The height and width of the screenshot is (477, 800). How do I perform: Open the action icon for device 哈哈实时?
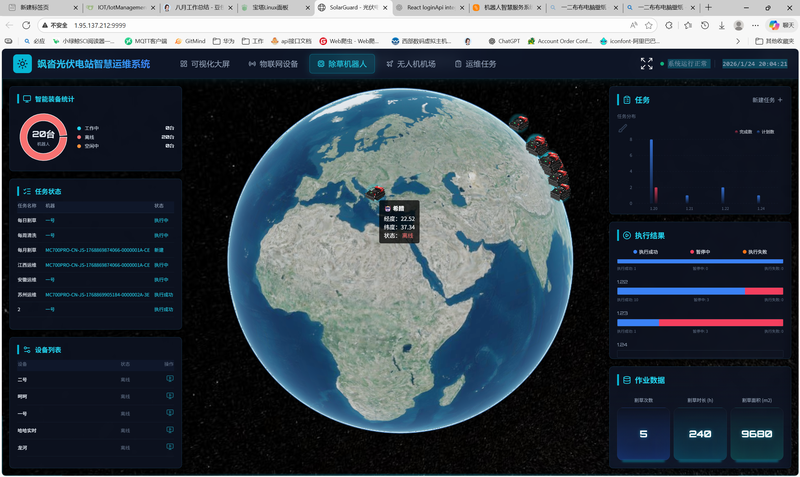pyautogui.click(x=170, y=430)
